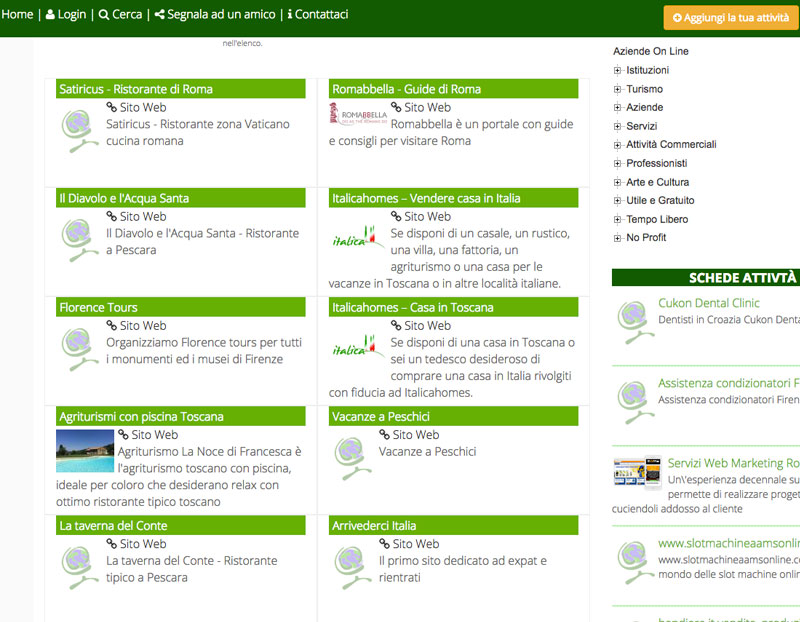Open the Cerca search page
800x622 pixels.
120,14
